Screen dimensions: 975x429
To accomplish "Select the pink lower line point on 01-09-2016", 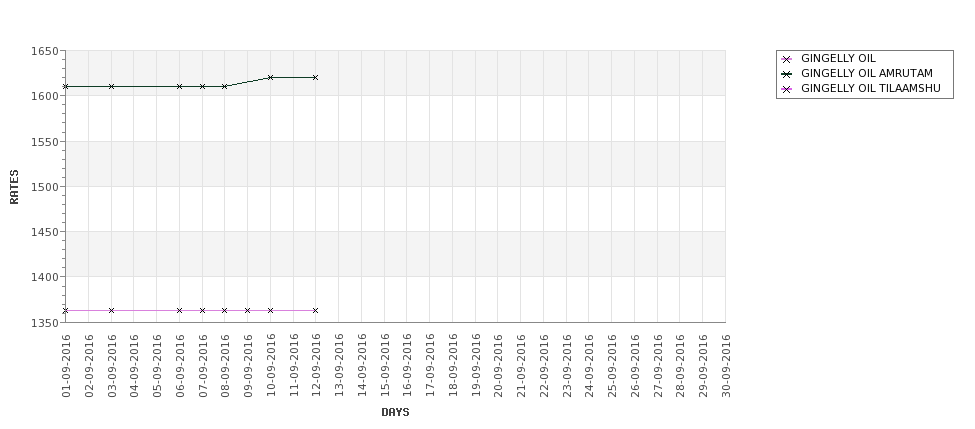I will tap(66, 310).
